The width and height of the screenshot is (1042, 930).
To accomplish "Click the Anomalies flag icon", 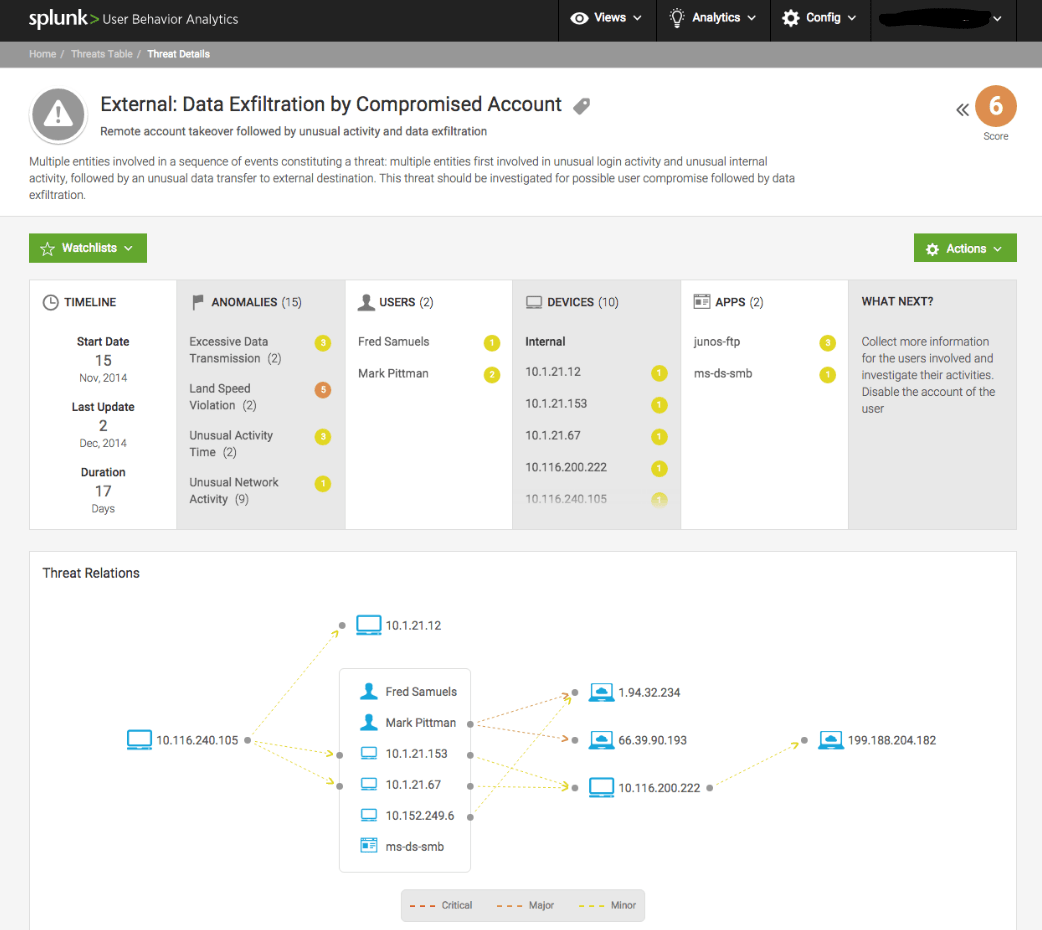I will click(x=197, y=302).
